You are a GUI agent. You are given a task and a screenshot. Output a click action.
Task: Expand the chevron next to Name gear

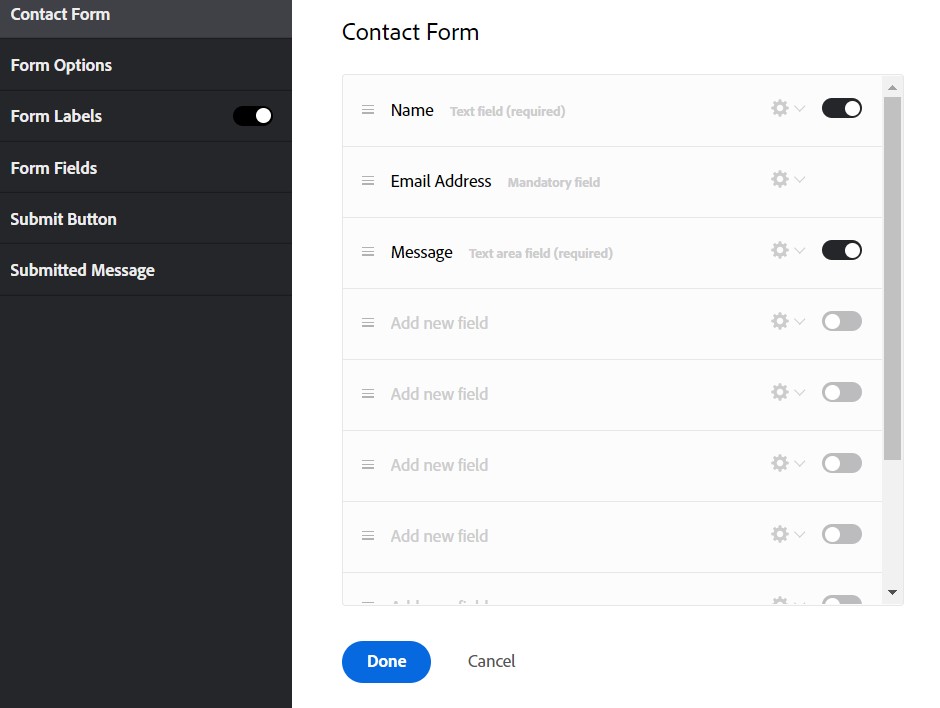[x=799, y=109]
